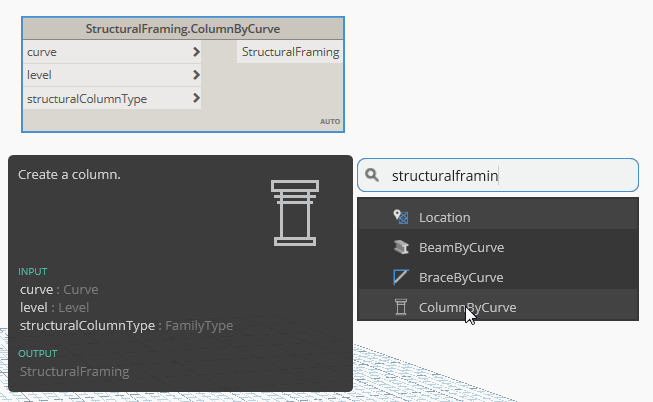Image resolution: width=653 pixels, height=402 pixels.
Task: Click the magnifier icon in the search box
Action: click(372, 175)
